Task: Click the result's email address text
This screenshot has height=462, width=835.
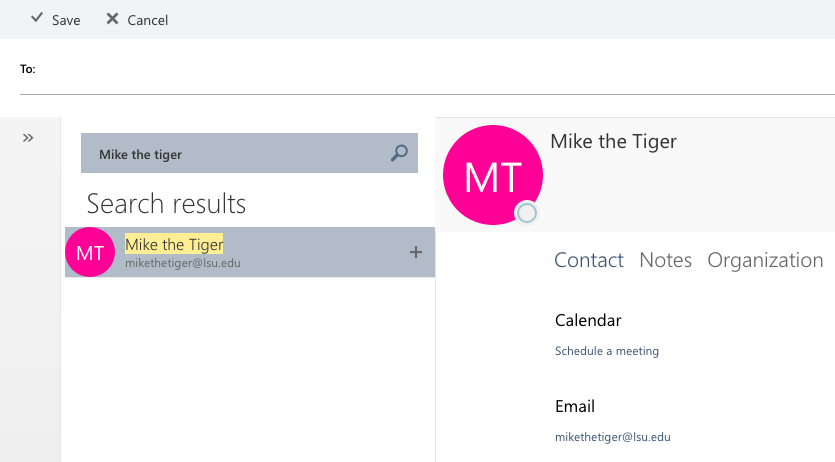Action: [183, 263]
